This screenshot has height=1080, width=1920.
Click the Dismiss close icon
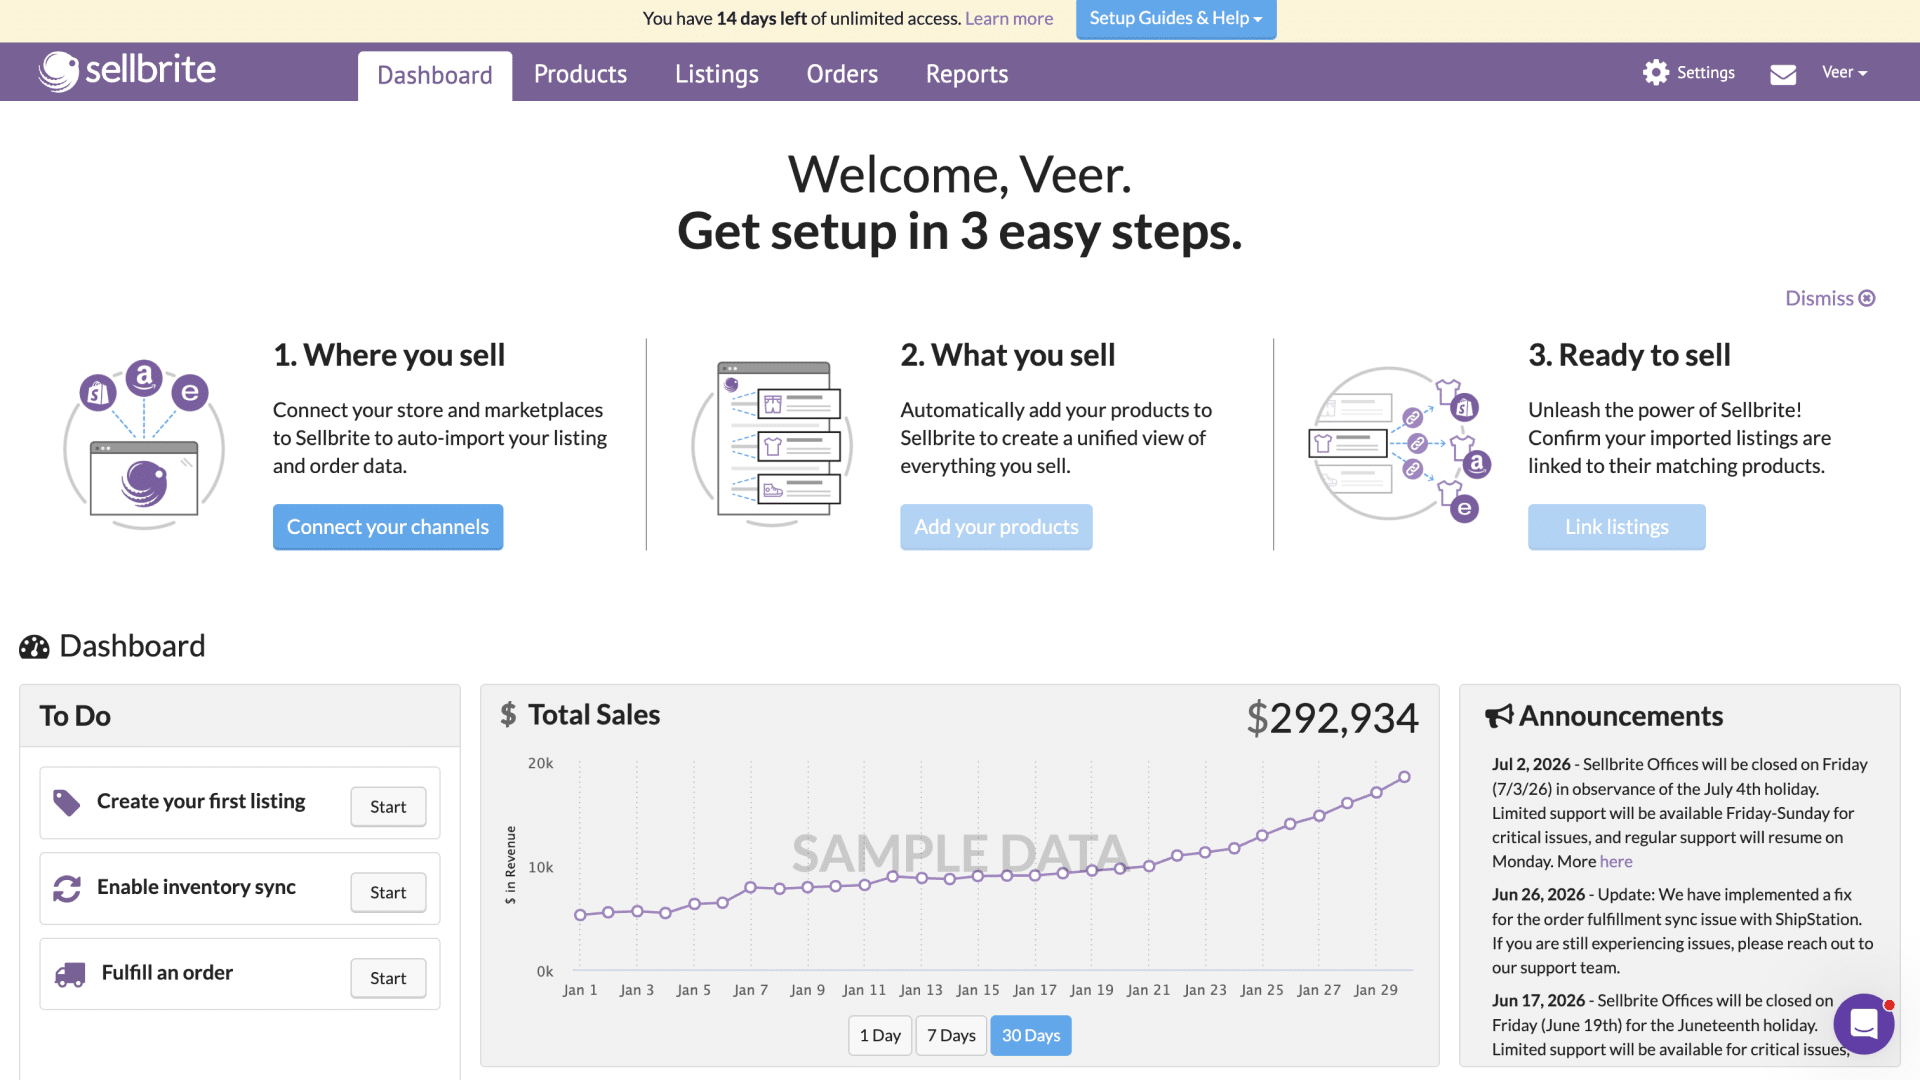1867,298
